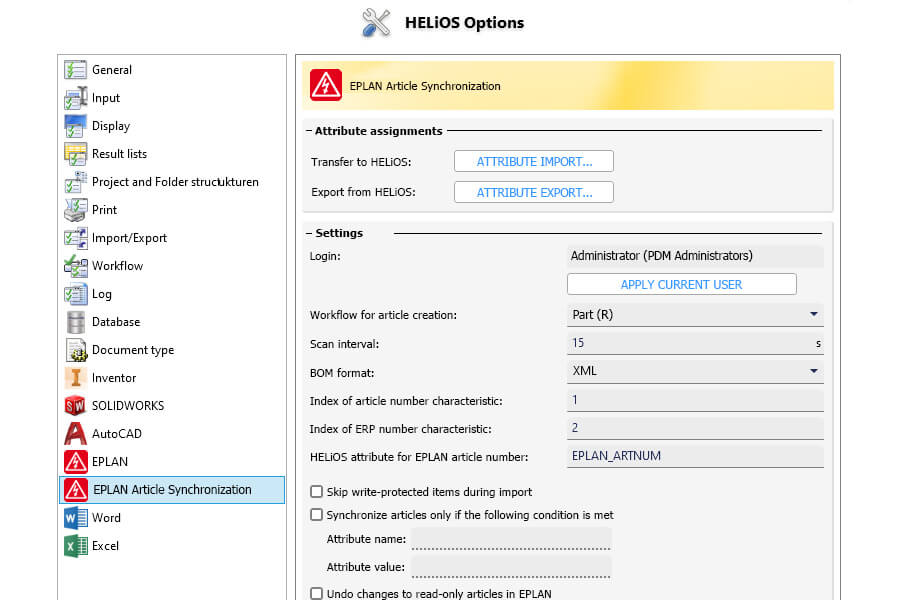Click the ATTRIBUTE EXPORT... button
The image size is (900, 600).
[534, 192]
